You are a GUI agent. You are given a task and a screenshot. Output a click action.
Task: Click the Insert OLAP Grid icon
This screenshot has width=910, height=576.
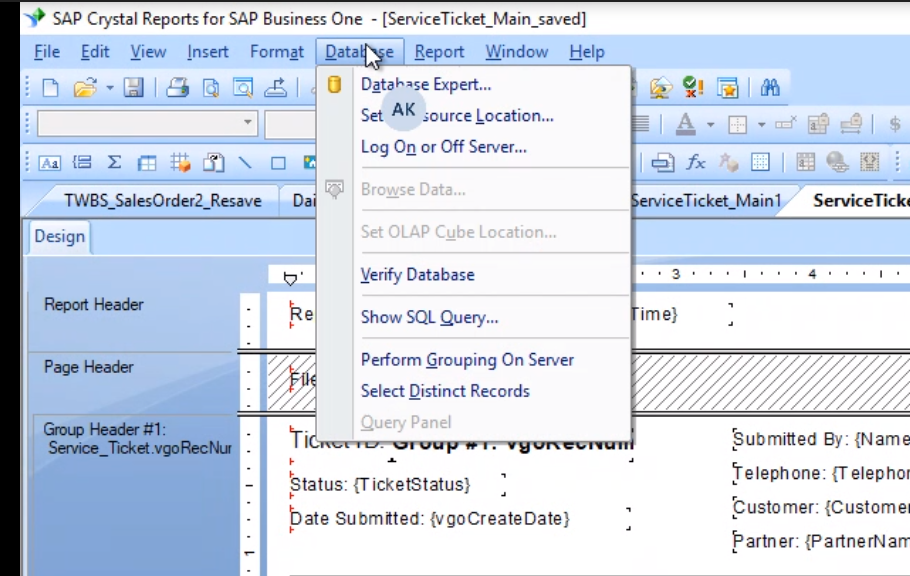(x=180, y=163)
